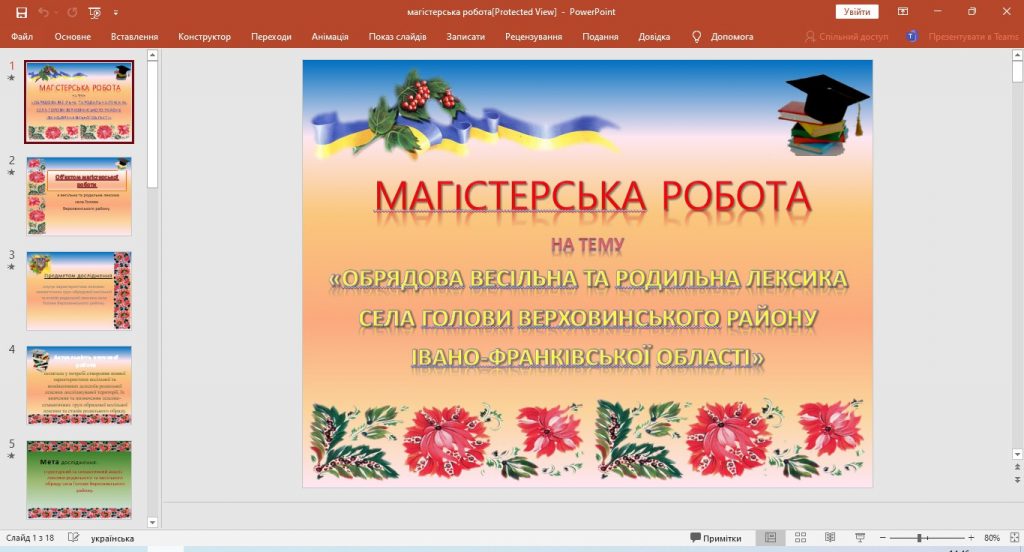
Task: Select slide 5 green thumbnail
Action: pyautogui.click(x=79, y=479)
